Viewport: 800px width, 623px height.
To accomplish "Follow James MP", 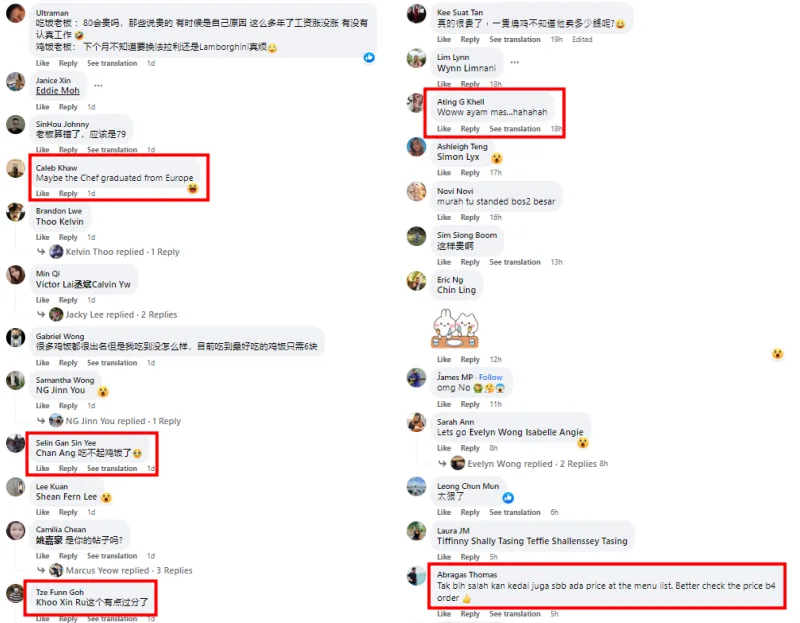I will pos(490,377).
